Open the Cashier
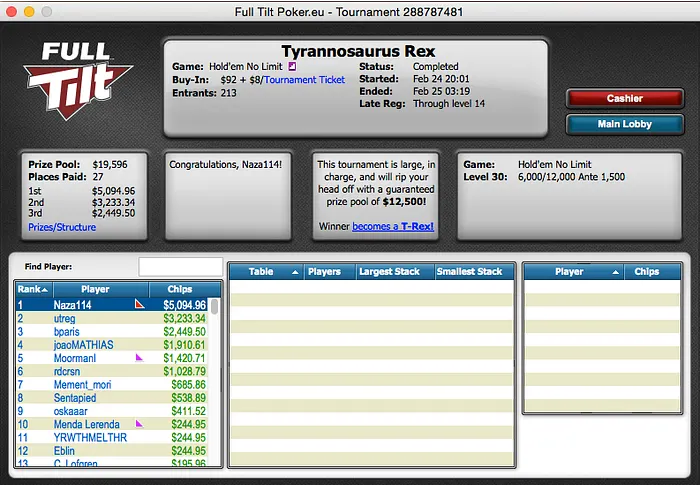The image size is (700, 485). pyautogui.click(x=624, y=99)
